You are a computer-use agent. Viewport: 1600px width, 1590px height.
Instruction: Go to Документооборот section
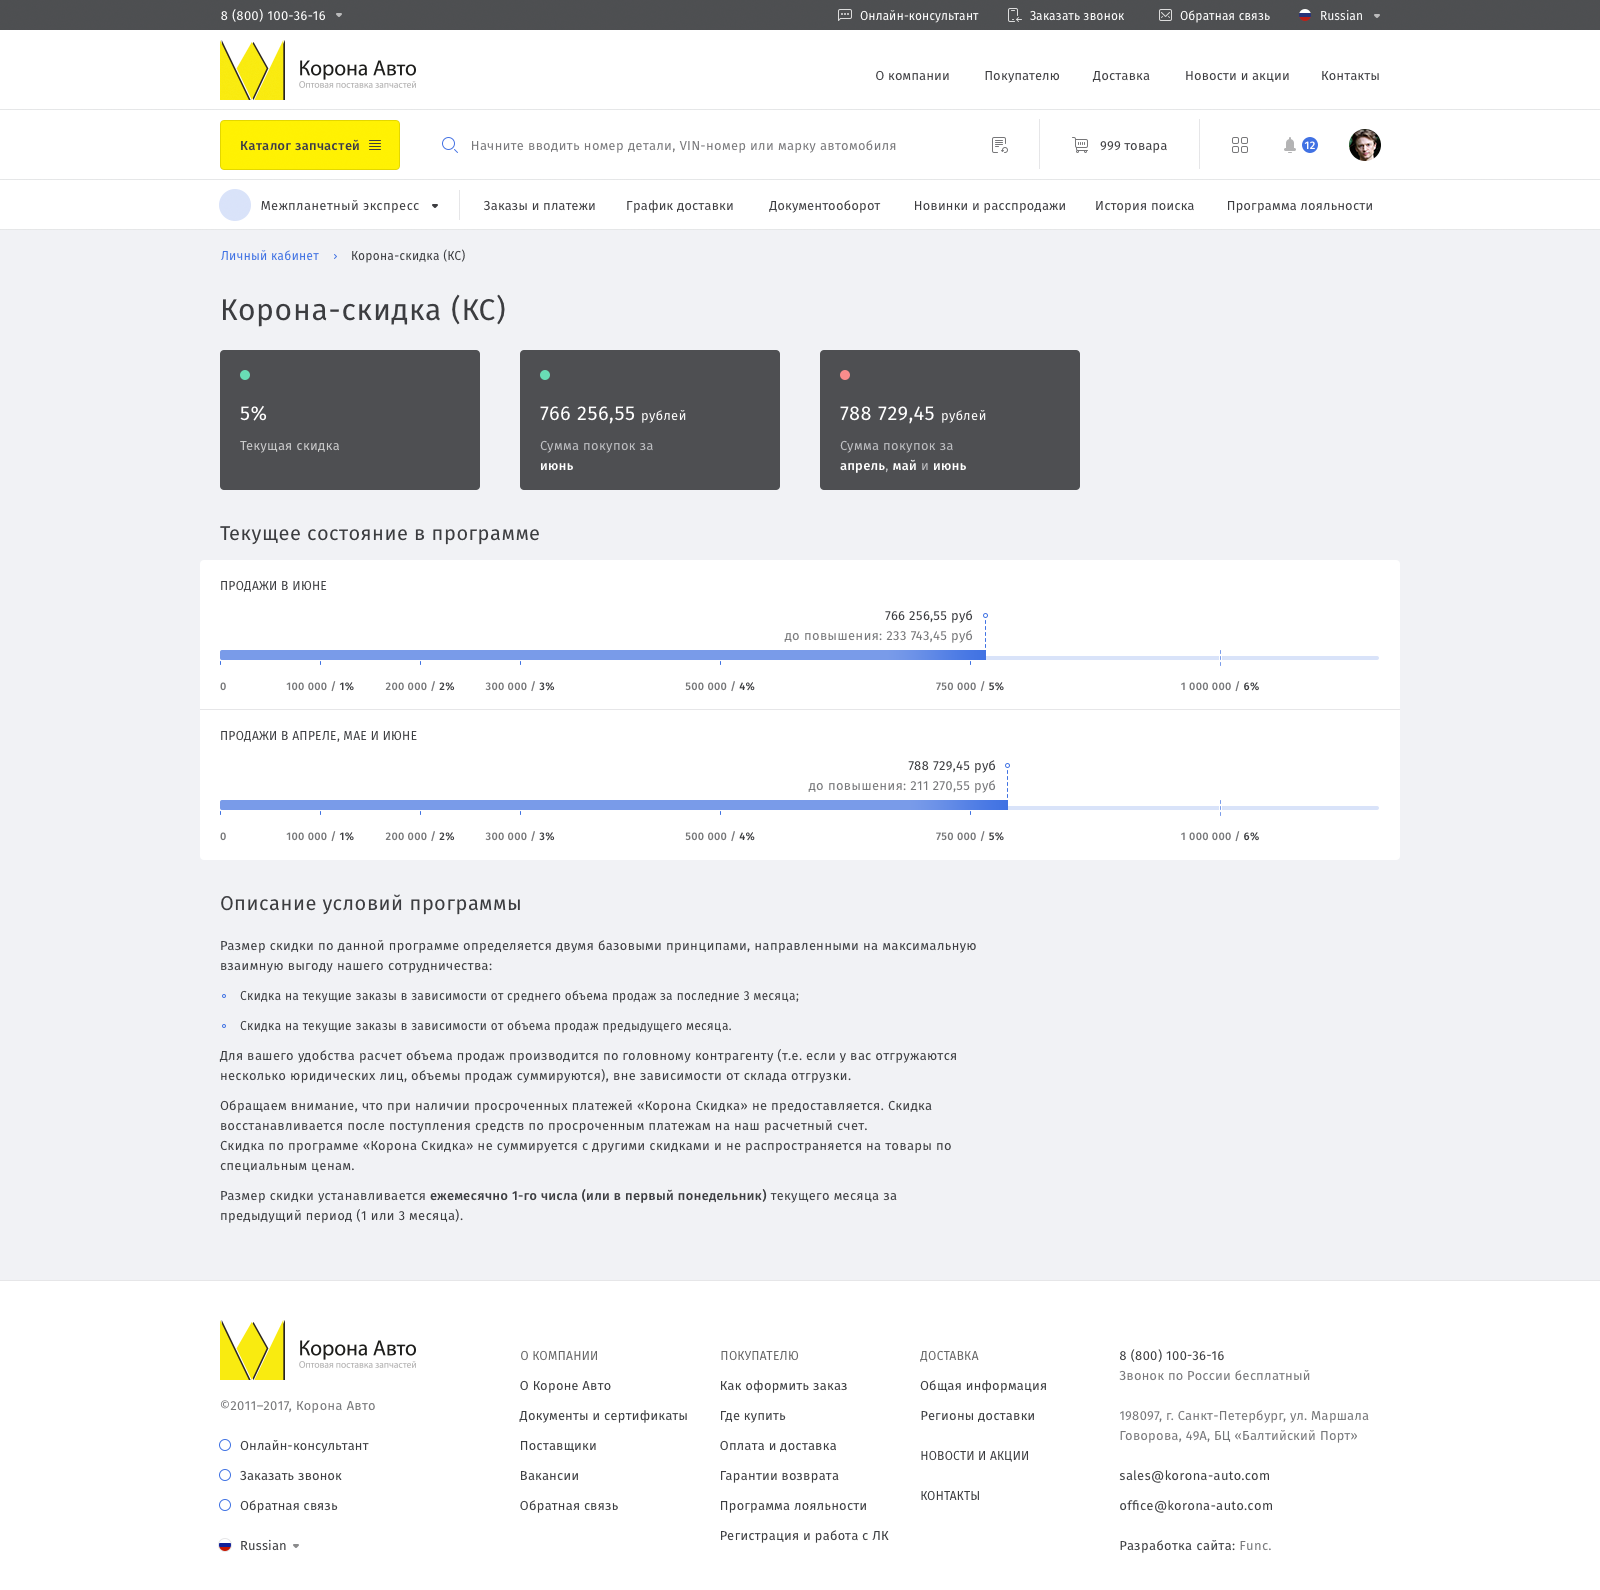coord(824,206)
